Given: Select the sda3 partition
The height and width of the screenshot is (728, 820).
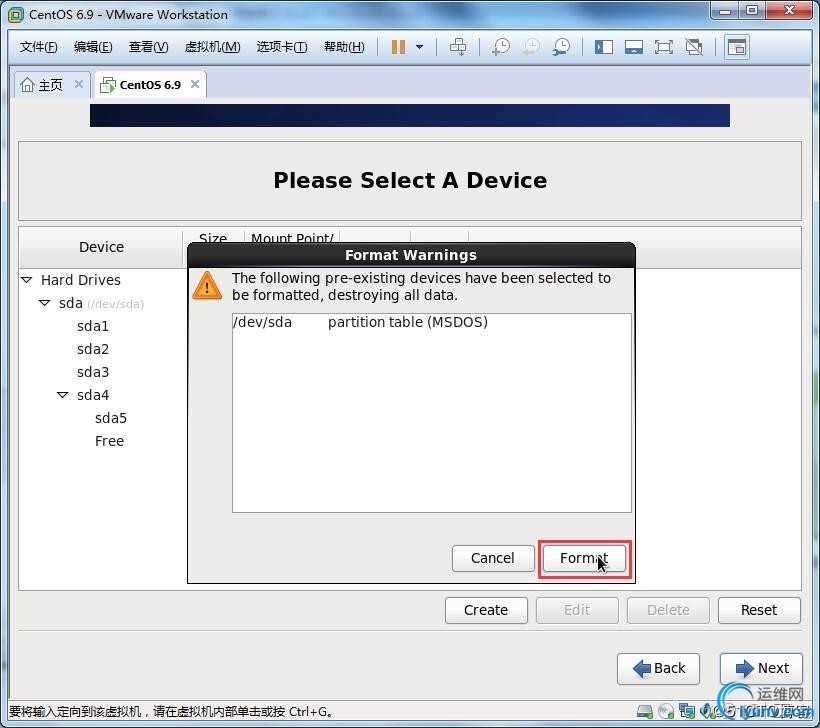Looking at the screenshot, I should tap(93, 372).
